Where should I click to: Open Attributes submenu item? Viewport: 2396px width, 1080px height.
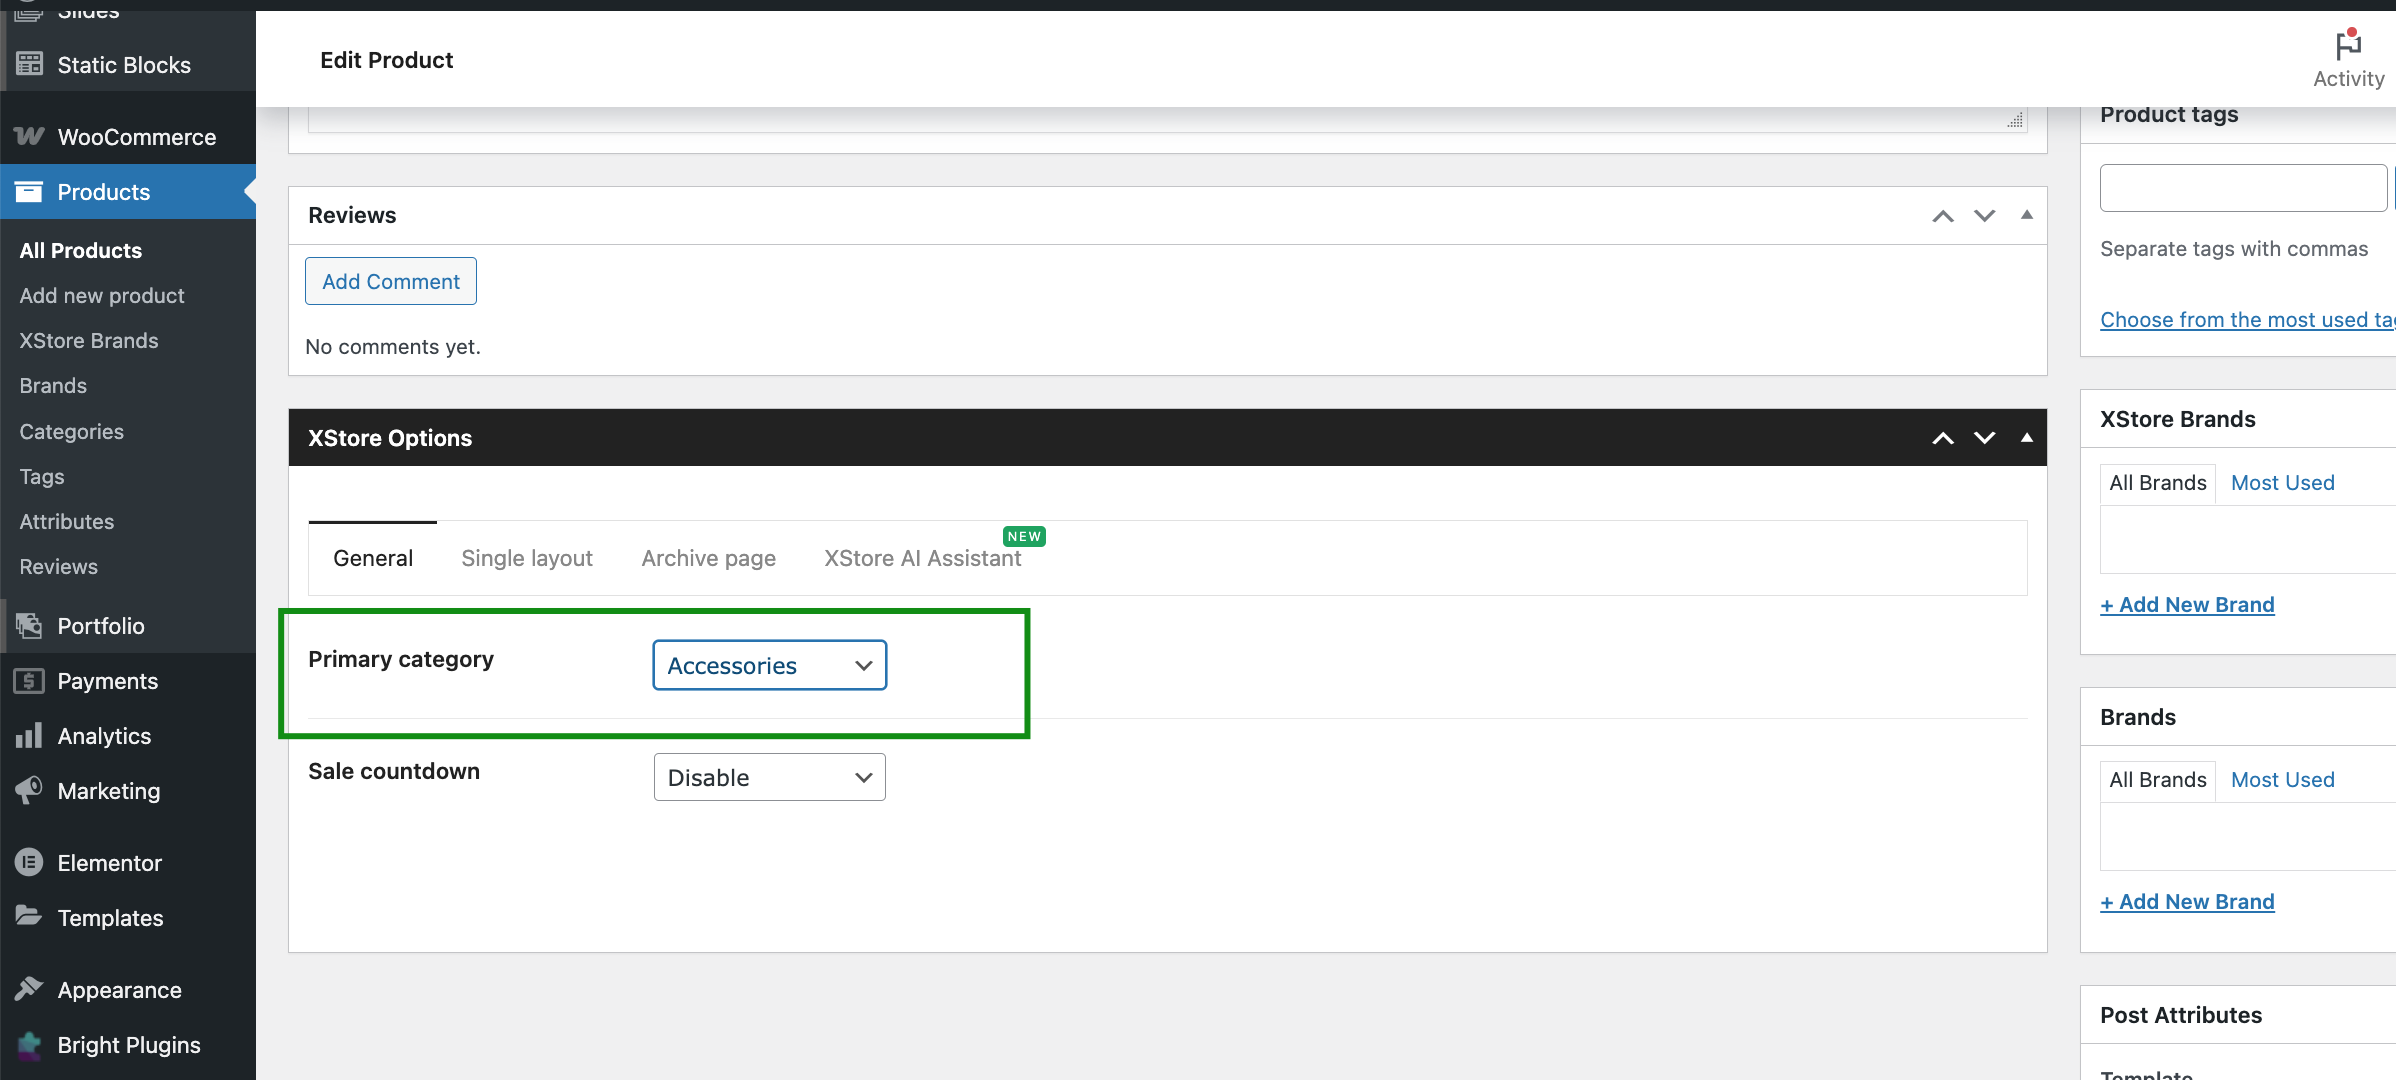67,521
